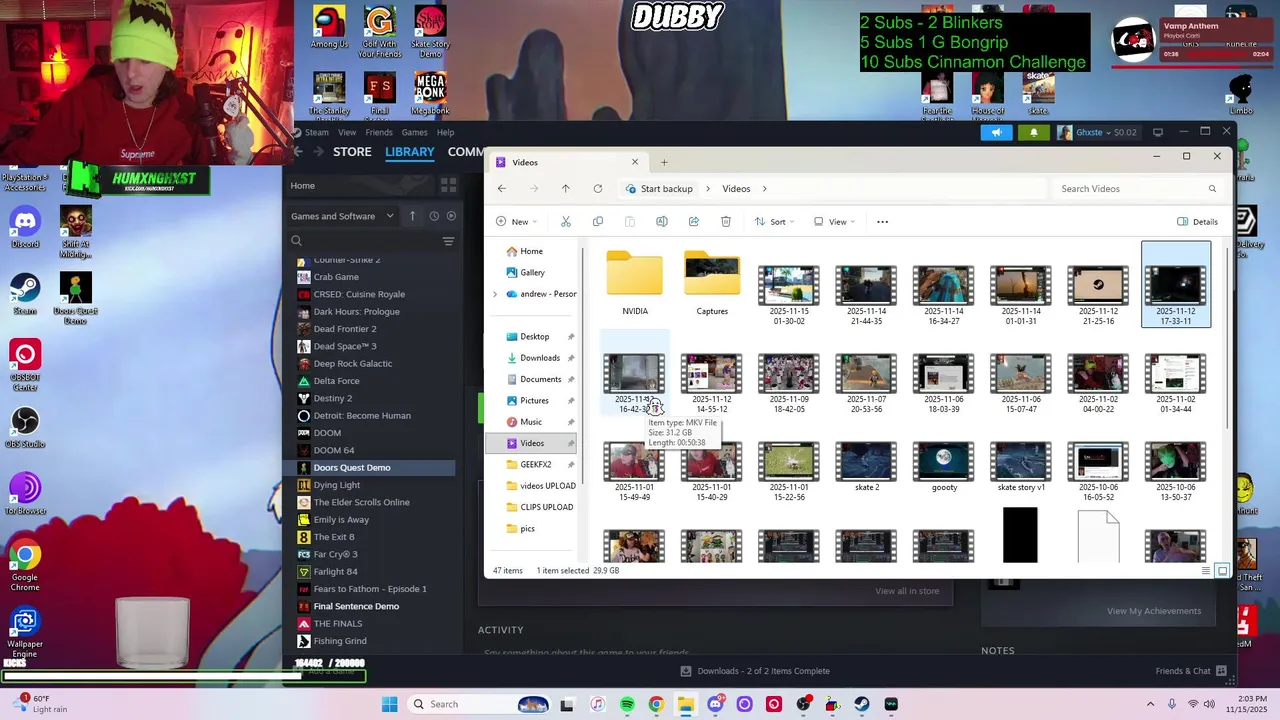This screenshot has width=1280, height=720.
Task: Open the Friends menu in Steam
Action: 379,132
